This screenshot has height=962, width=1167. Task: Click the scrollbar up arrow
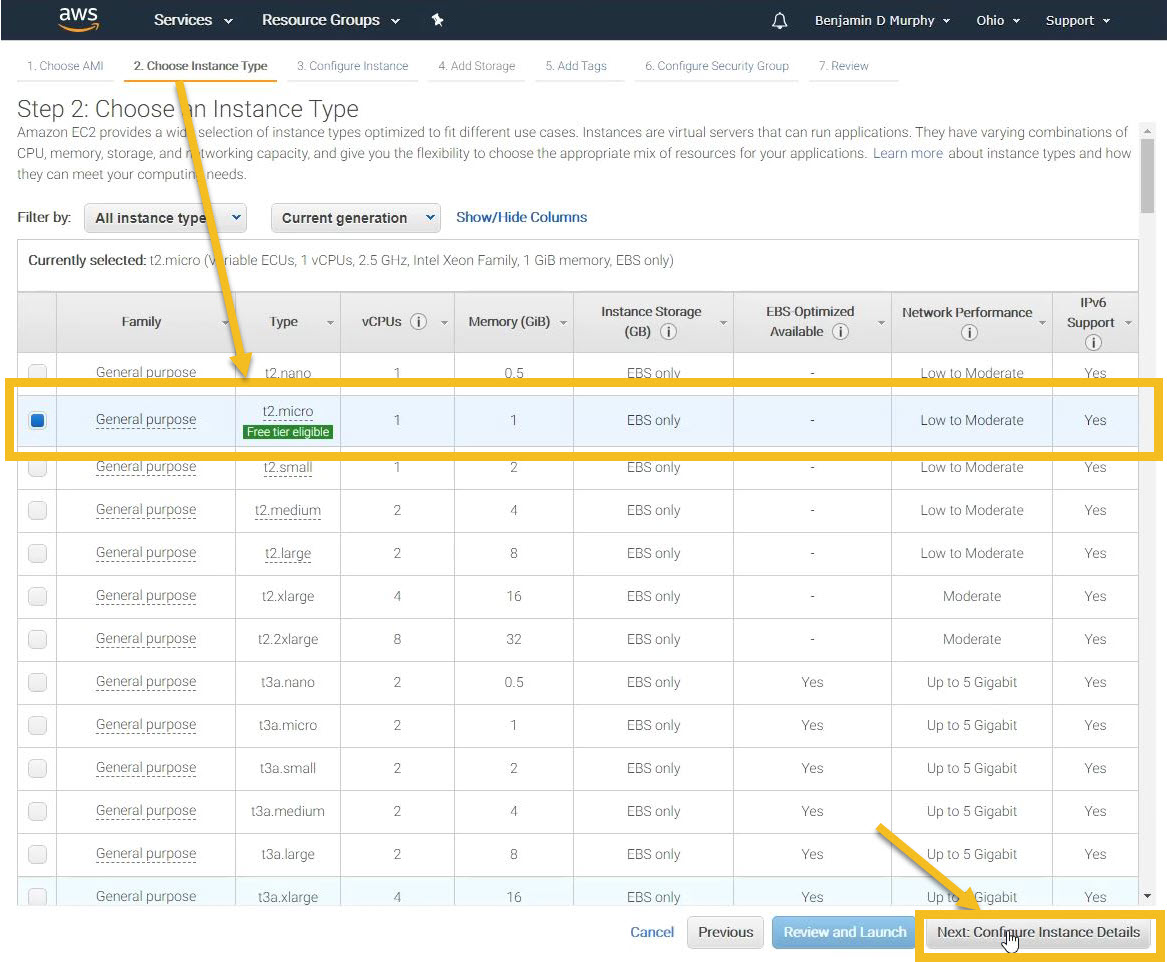[1147, 131]
